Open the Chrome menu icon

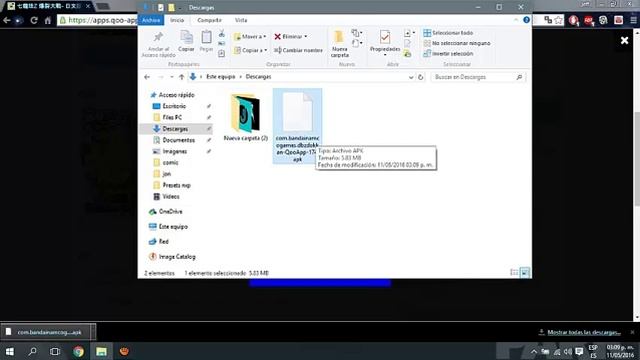(633, 20)
